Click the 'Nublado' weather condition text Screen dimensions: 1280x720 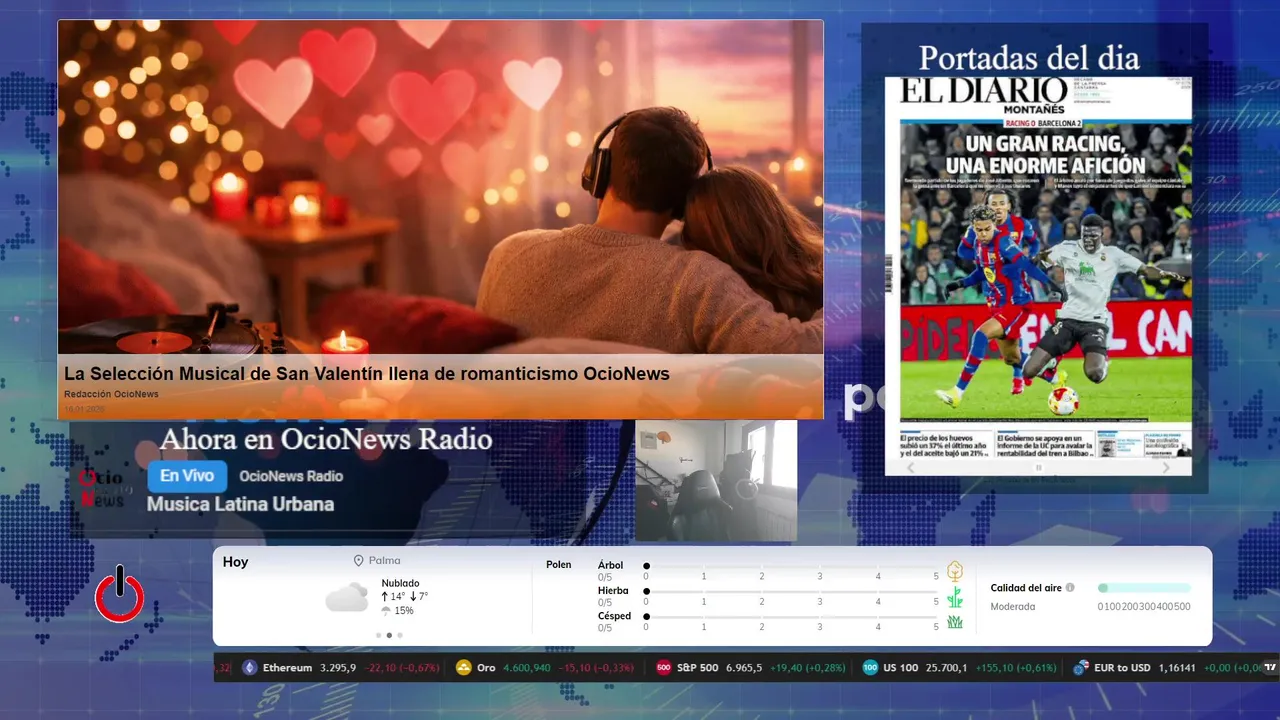(400, 583)
